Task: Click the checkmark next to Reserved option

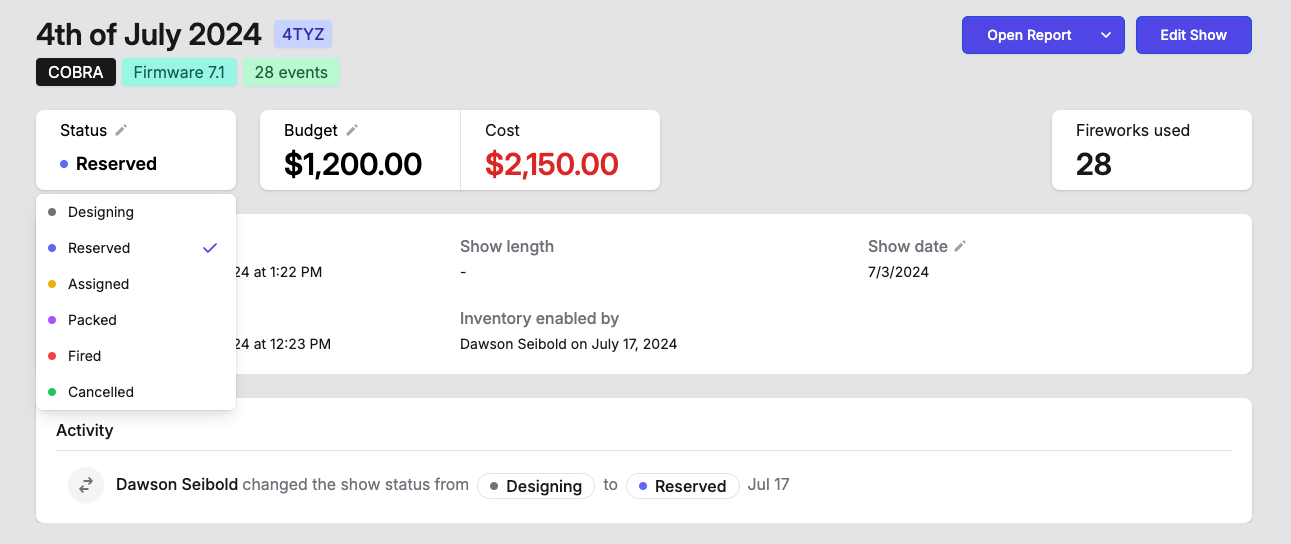Action: (x=209, y=248)
